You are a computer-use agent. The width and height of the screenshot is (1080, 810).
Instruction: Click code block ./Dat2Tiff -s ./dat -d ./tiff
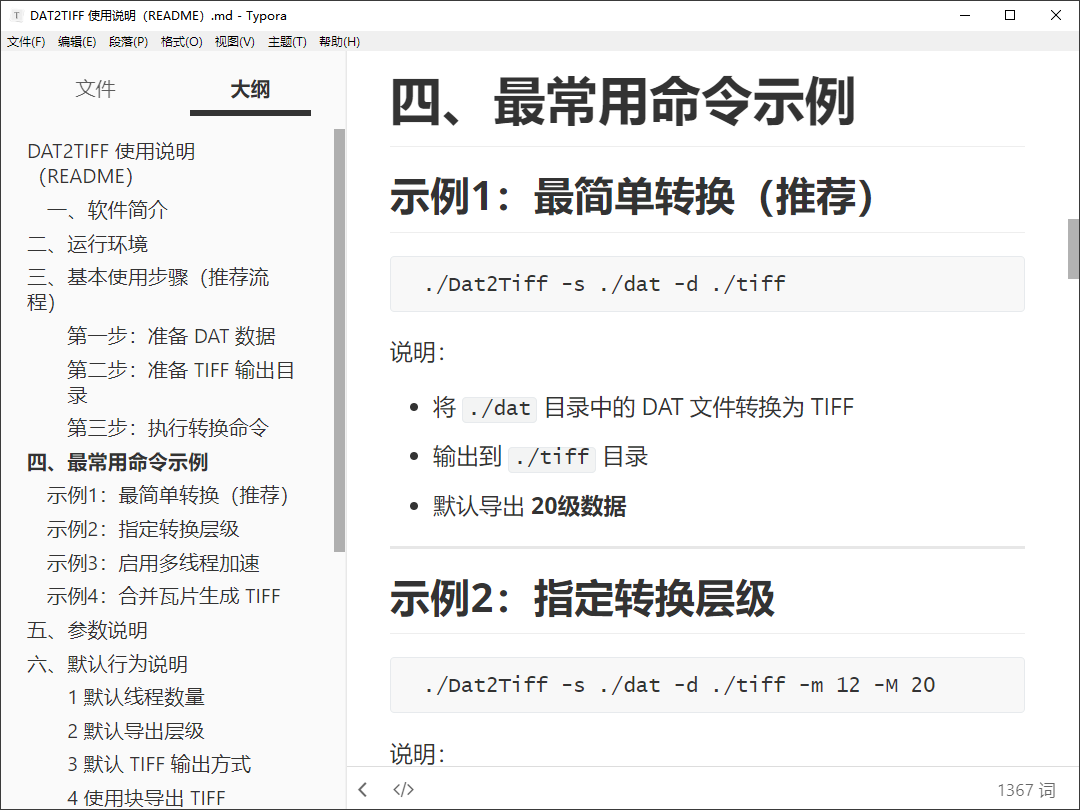tap(707, 284)
